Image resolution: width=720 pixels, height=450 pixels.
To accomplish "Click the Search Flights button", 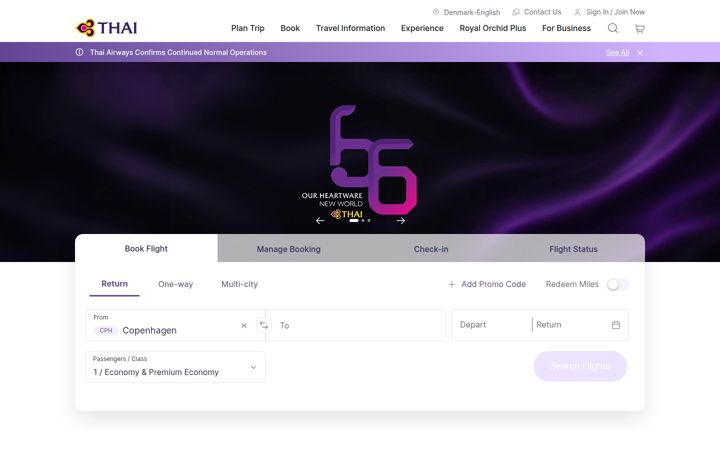I will pos(580,366).
